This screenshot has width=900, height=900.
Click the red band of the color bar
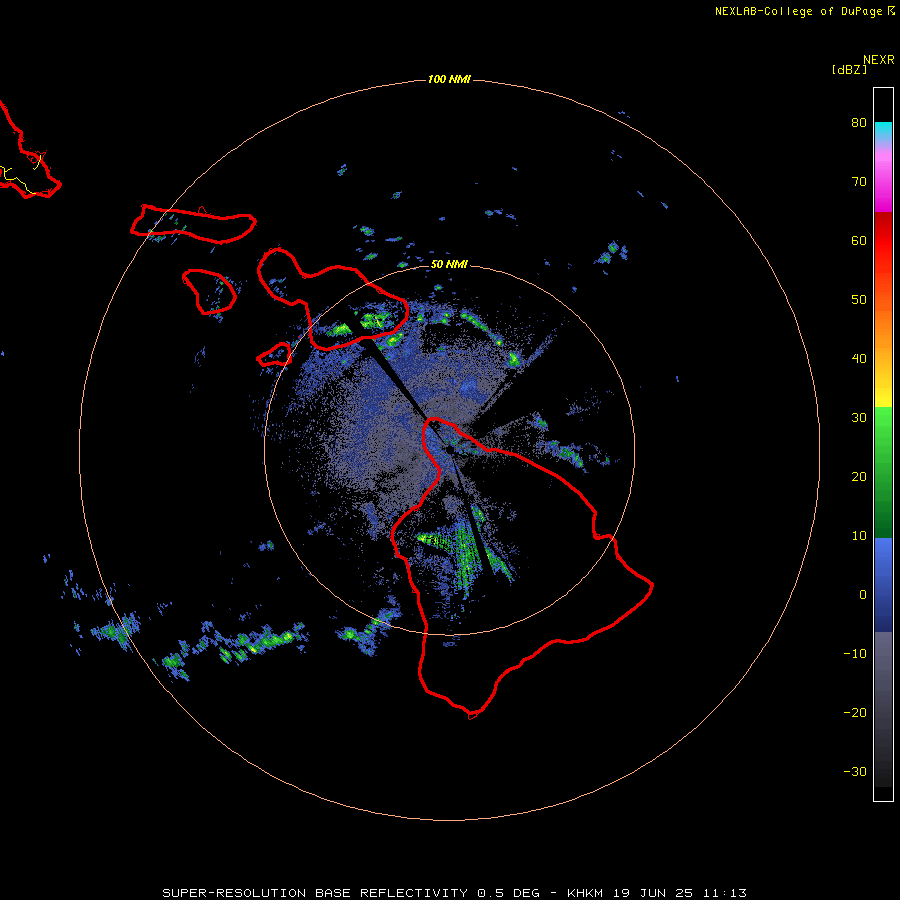[x=883, y=241]
